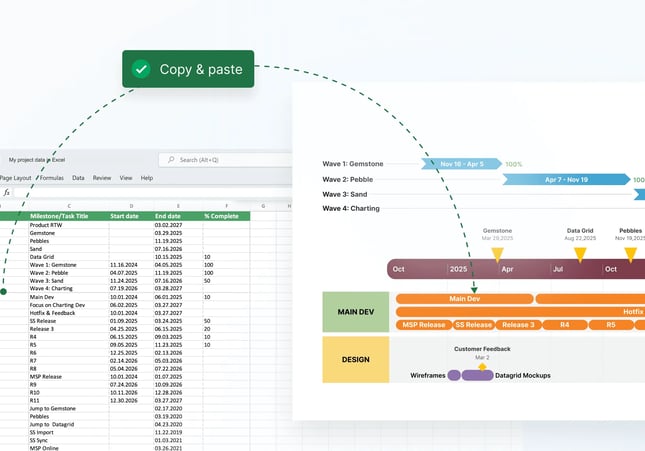Viewport: 645px width, 451px height.
Task: Click the Data Grid task cell
Action: [69, 257]
